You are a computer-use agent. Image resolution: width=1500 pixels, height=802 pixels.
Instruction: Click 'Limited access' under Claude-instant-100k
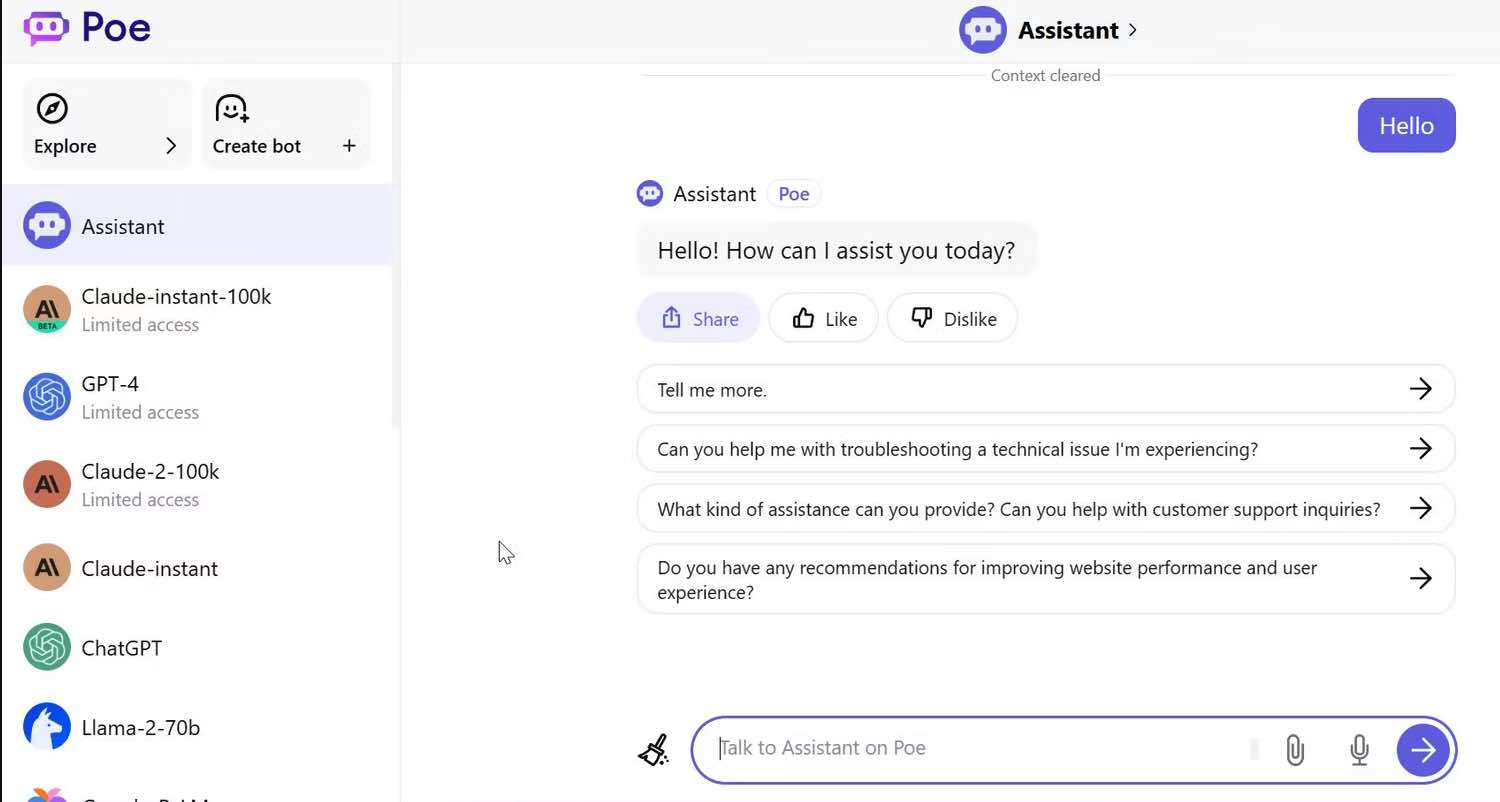tap(140, 325)
